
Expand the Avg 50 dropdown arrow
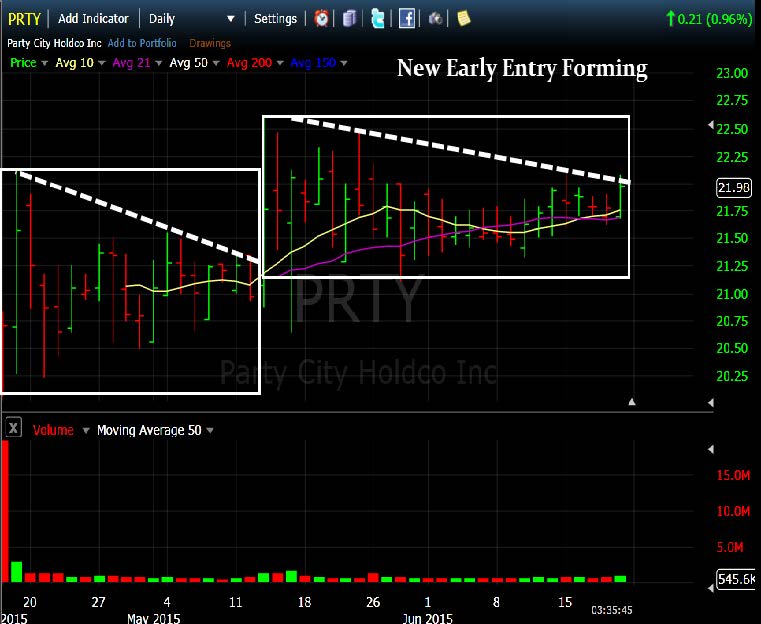pyautogui.click(x=216, y=63)
